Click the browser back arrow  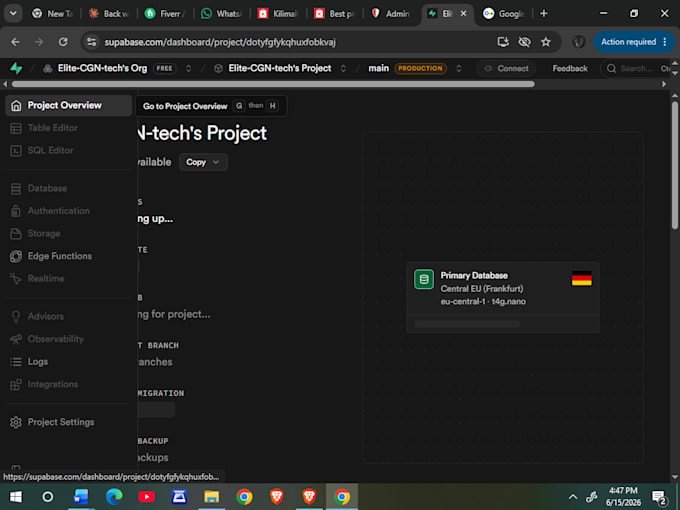[16, 42]
